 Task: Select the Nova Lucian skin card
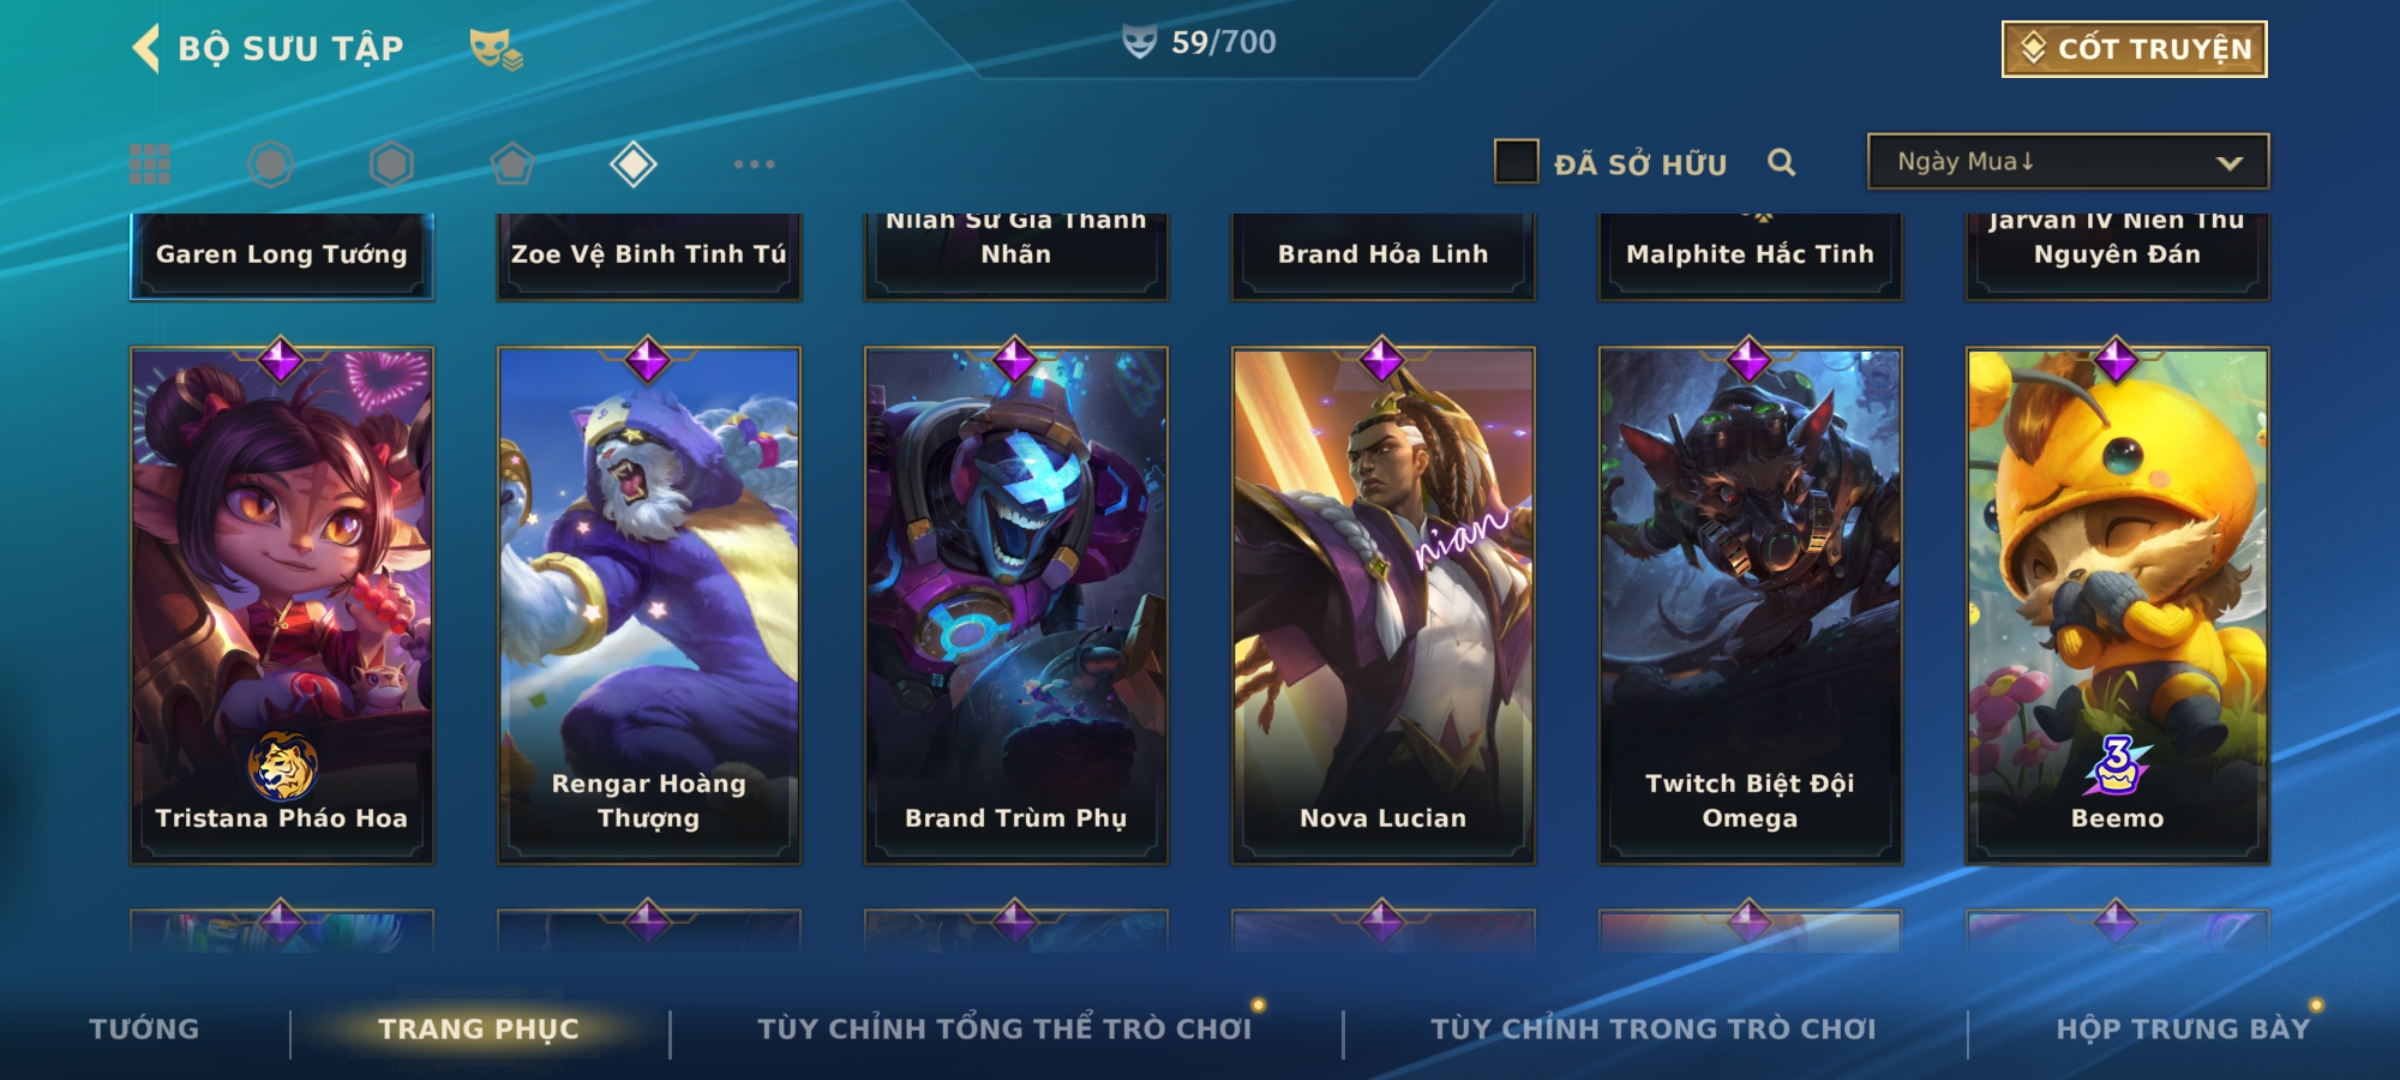click(1383, 605)
